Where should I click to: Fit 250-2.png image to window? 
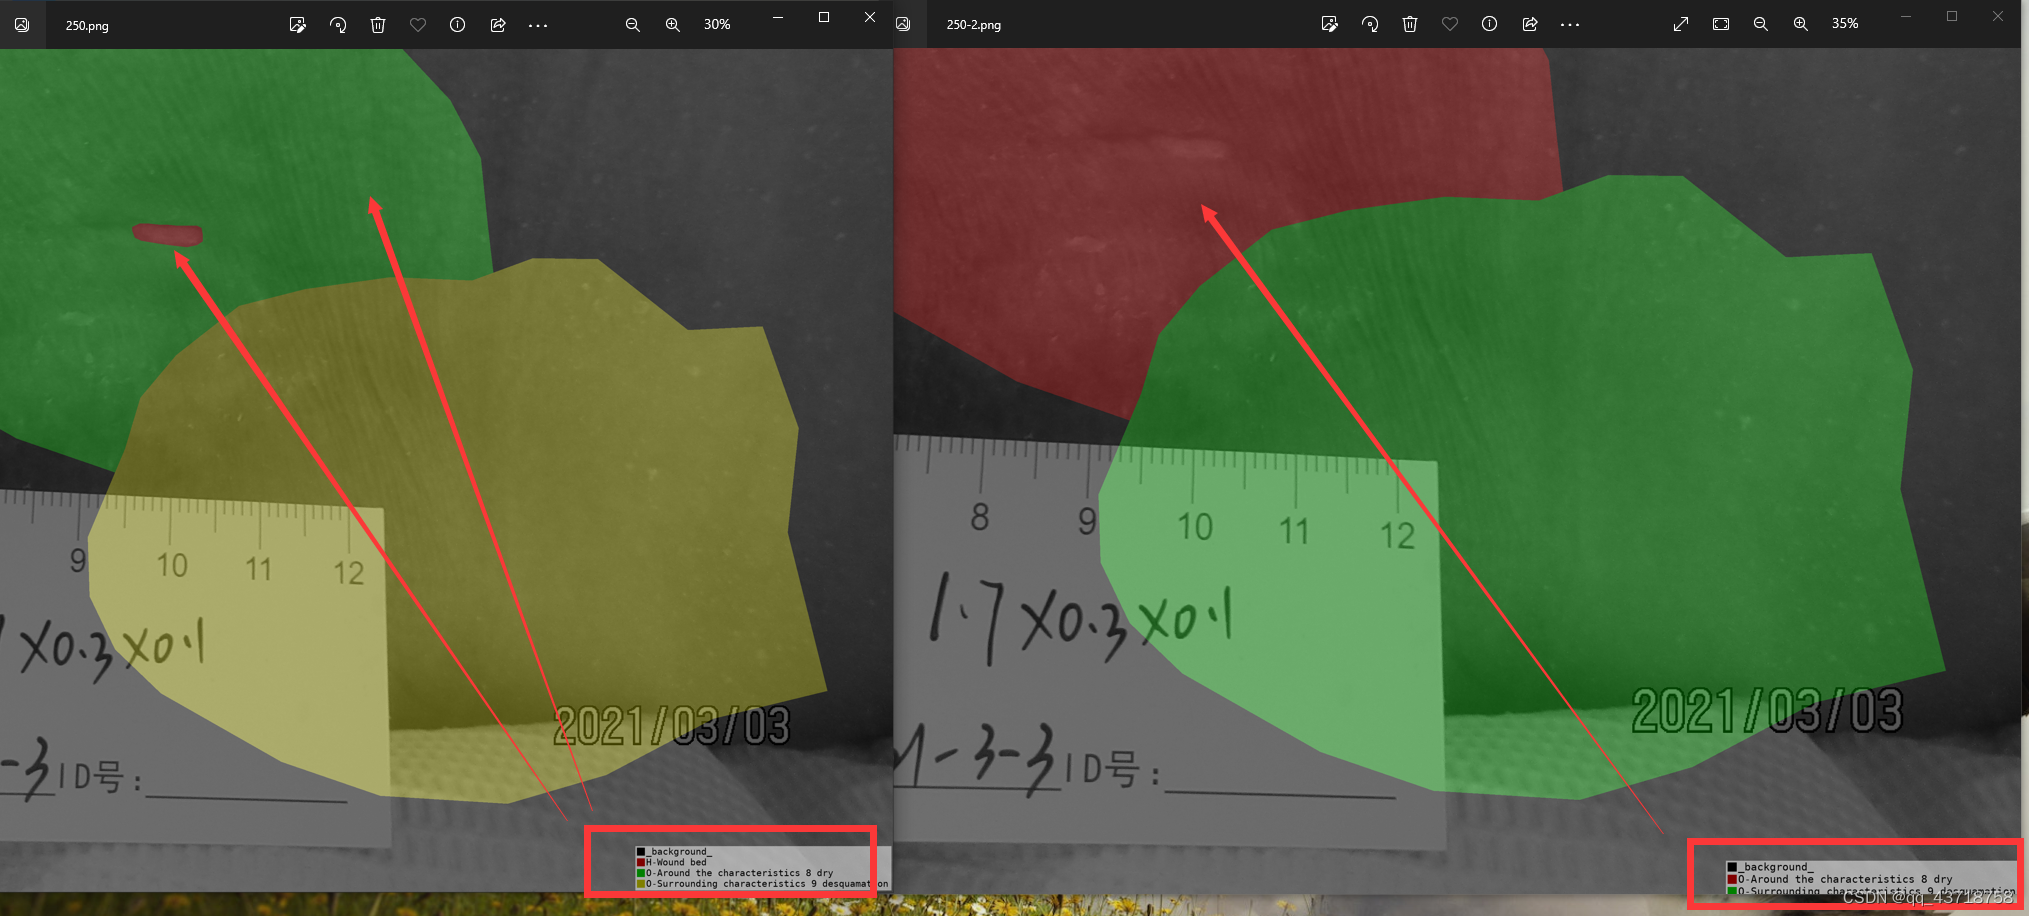pyautogui.click(x=1721, y=24)
